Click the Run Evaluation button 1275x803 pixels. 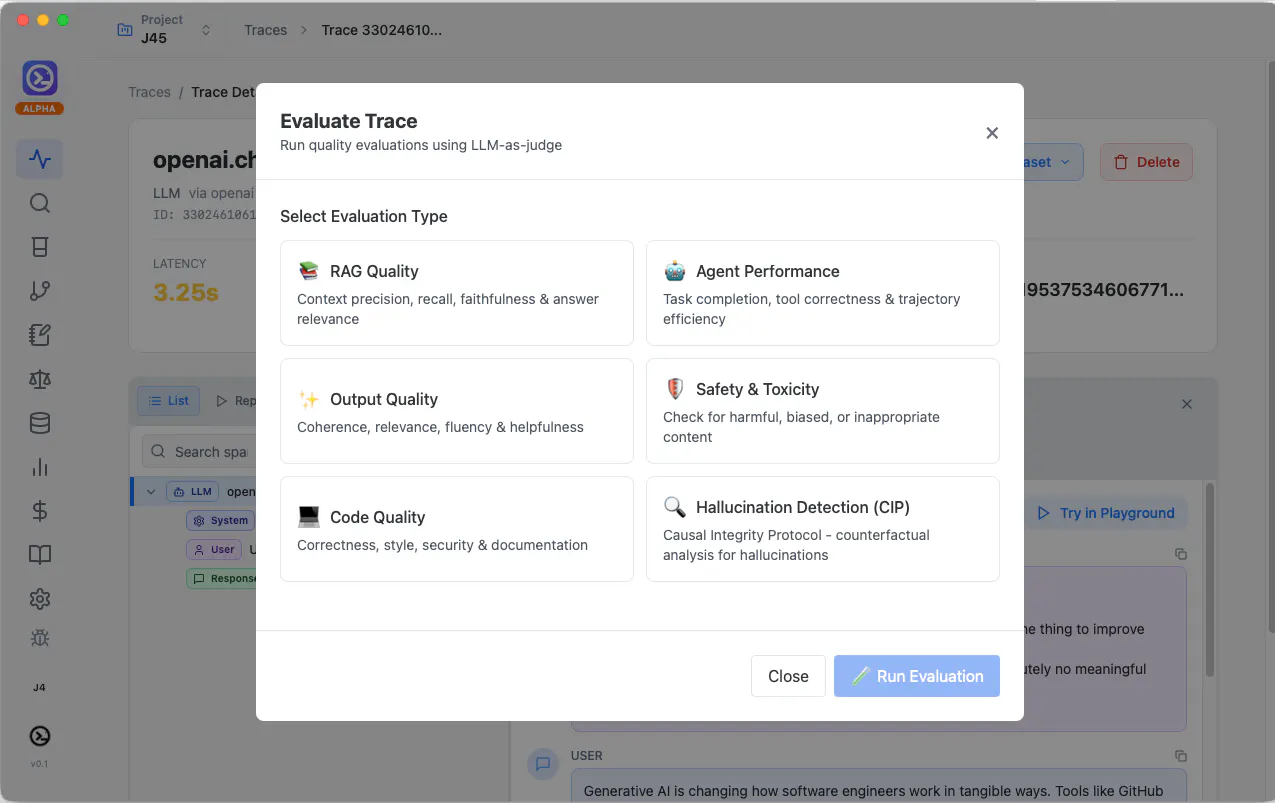point(917,676)
